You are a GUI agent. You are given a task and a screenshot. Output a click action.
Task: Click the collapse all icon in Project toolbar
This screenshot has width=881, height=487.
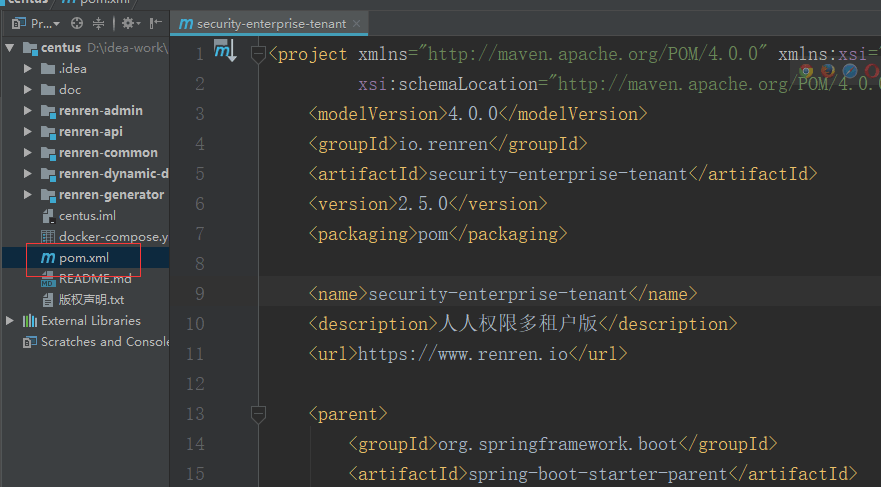98,24
